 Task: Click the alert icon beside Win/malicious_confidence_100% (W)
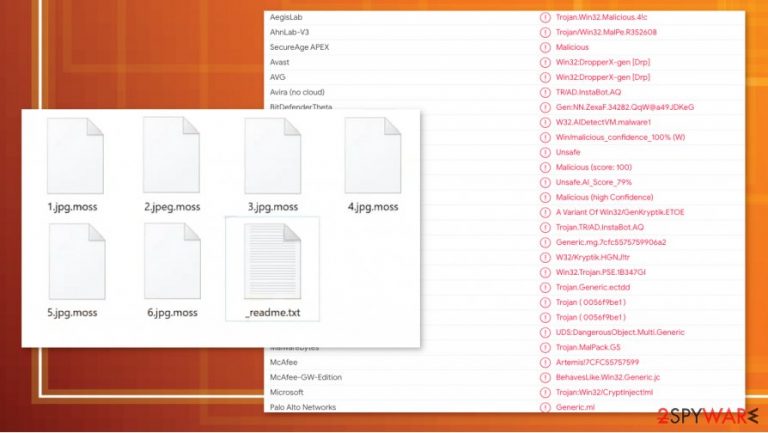tap(545, 137)
